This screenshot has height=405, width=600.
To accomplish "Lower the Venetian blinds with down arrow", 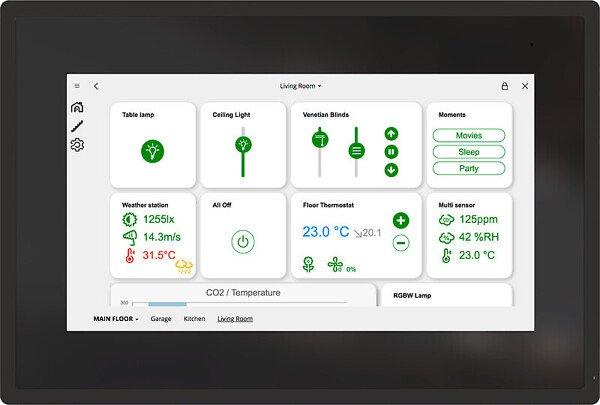I will (391, 169).
